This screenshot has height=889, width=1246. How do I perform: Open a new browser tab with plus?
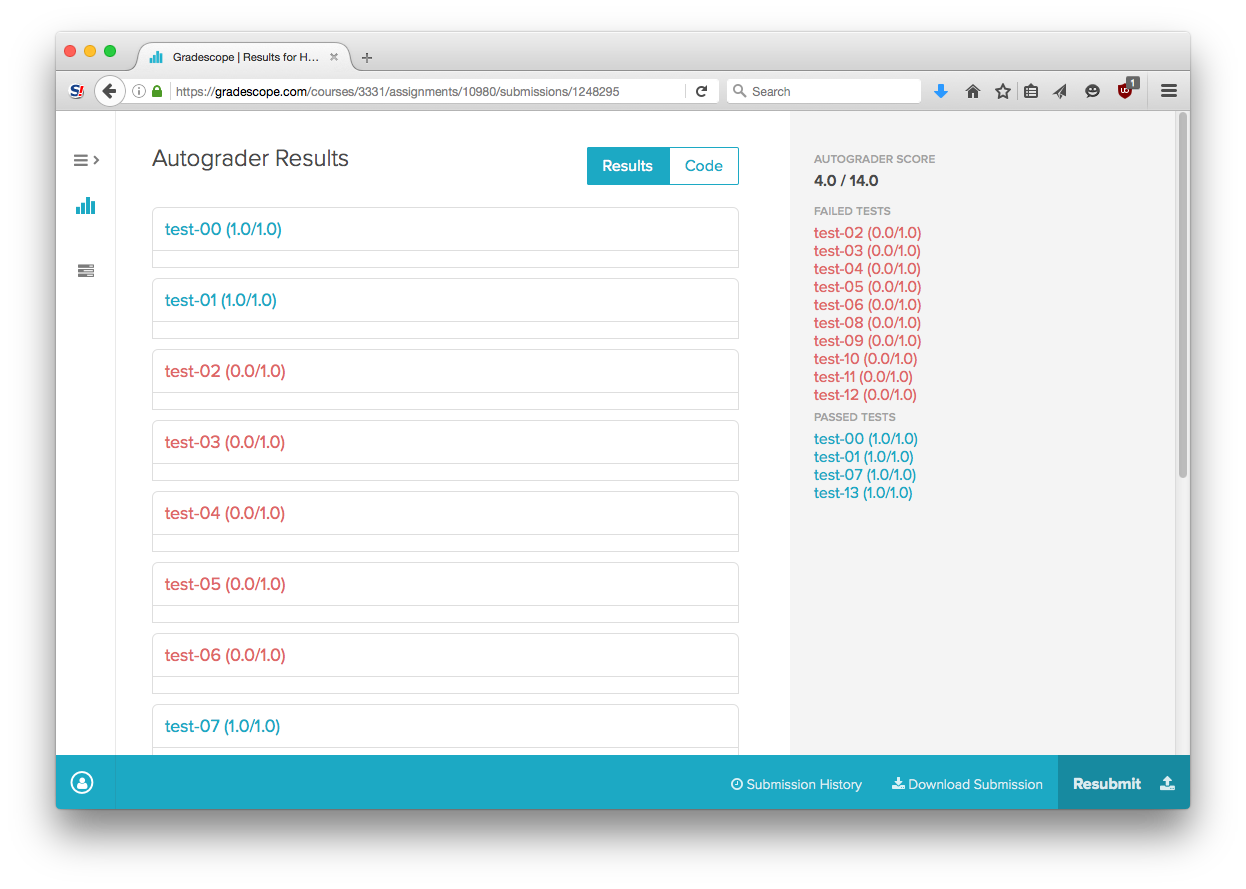coord(367,58)
